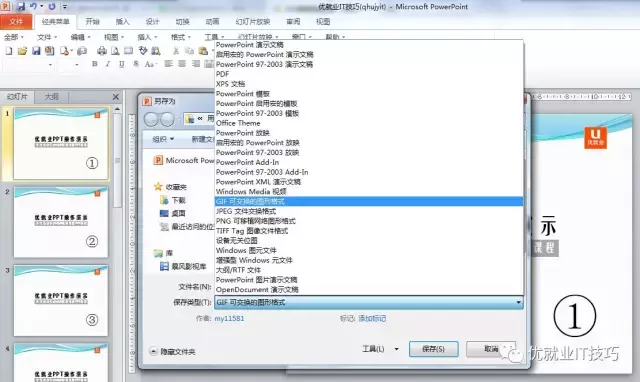
Task: Click the E-mail envelope icon in the classic toolbar
Action: [x=82, y=51]
